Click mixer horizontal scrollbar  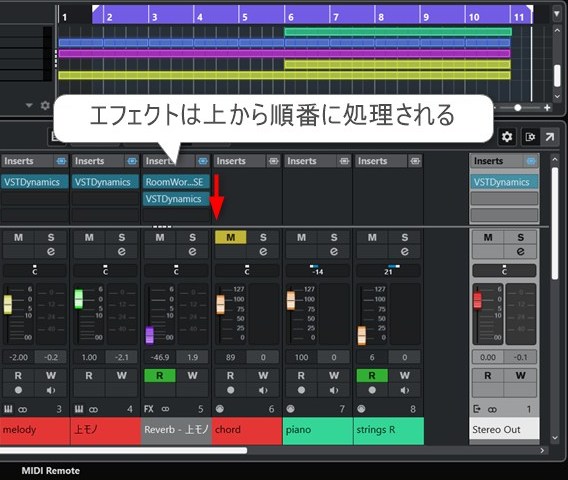pyautogui.click(x=123, y=450)
